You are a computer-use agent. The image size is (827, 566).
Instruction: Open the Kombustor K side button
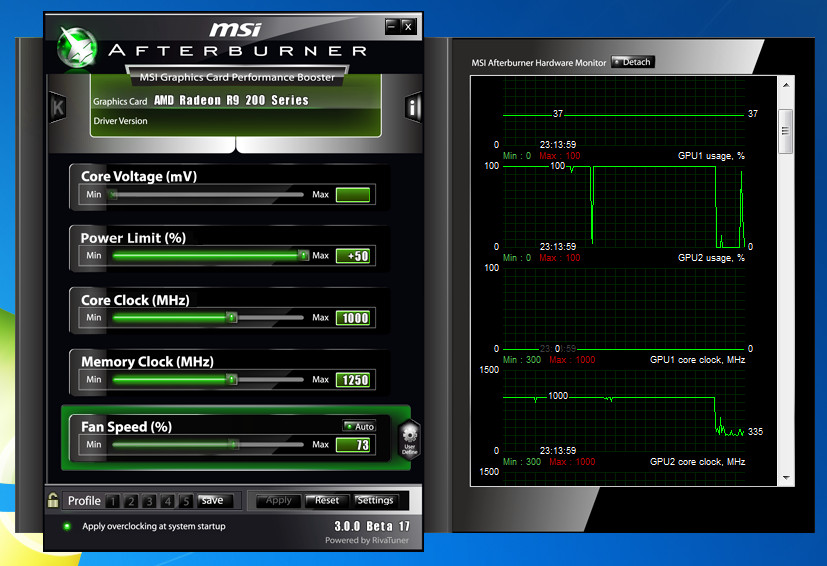coord(57,108)
